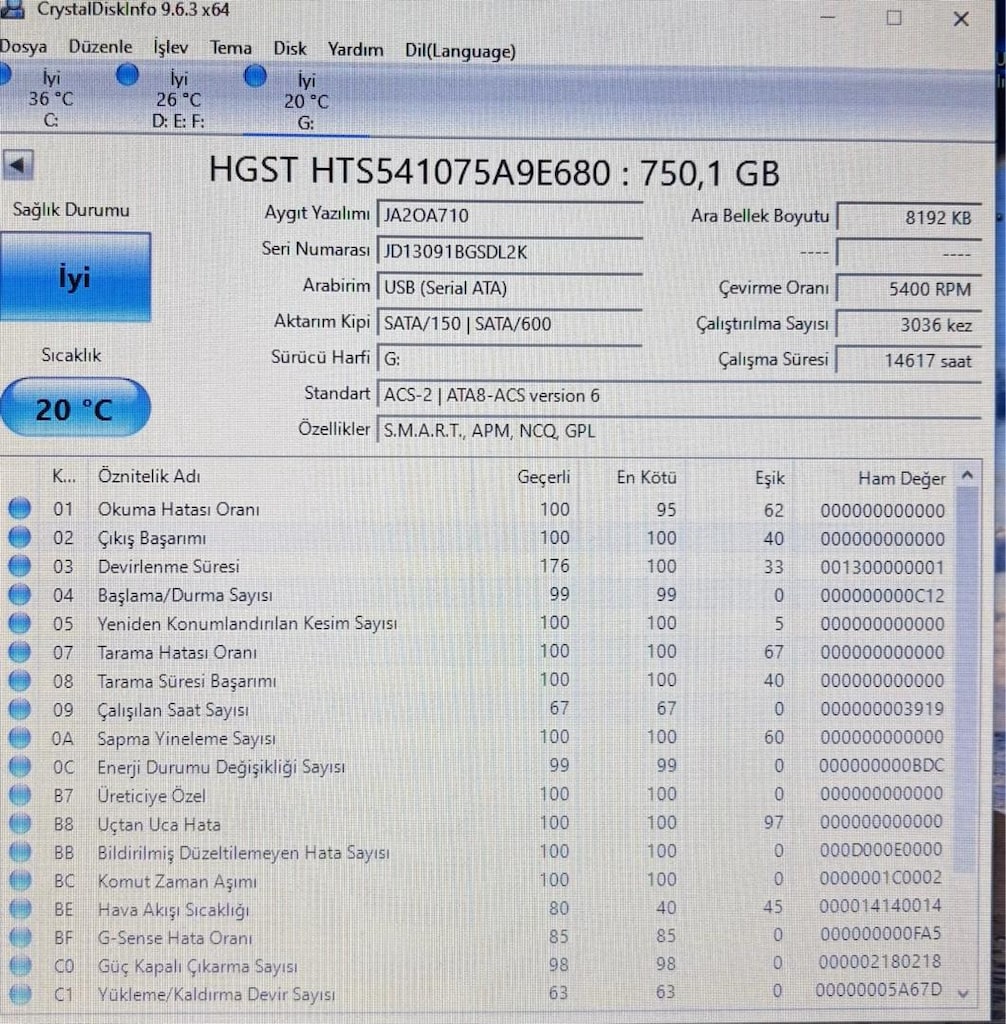The width and height of the screenshot is (1006, 1024).
Task: Select the D: E: F: drive tab
Action: (178, 100)
